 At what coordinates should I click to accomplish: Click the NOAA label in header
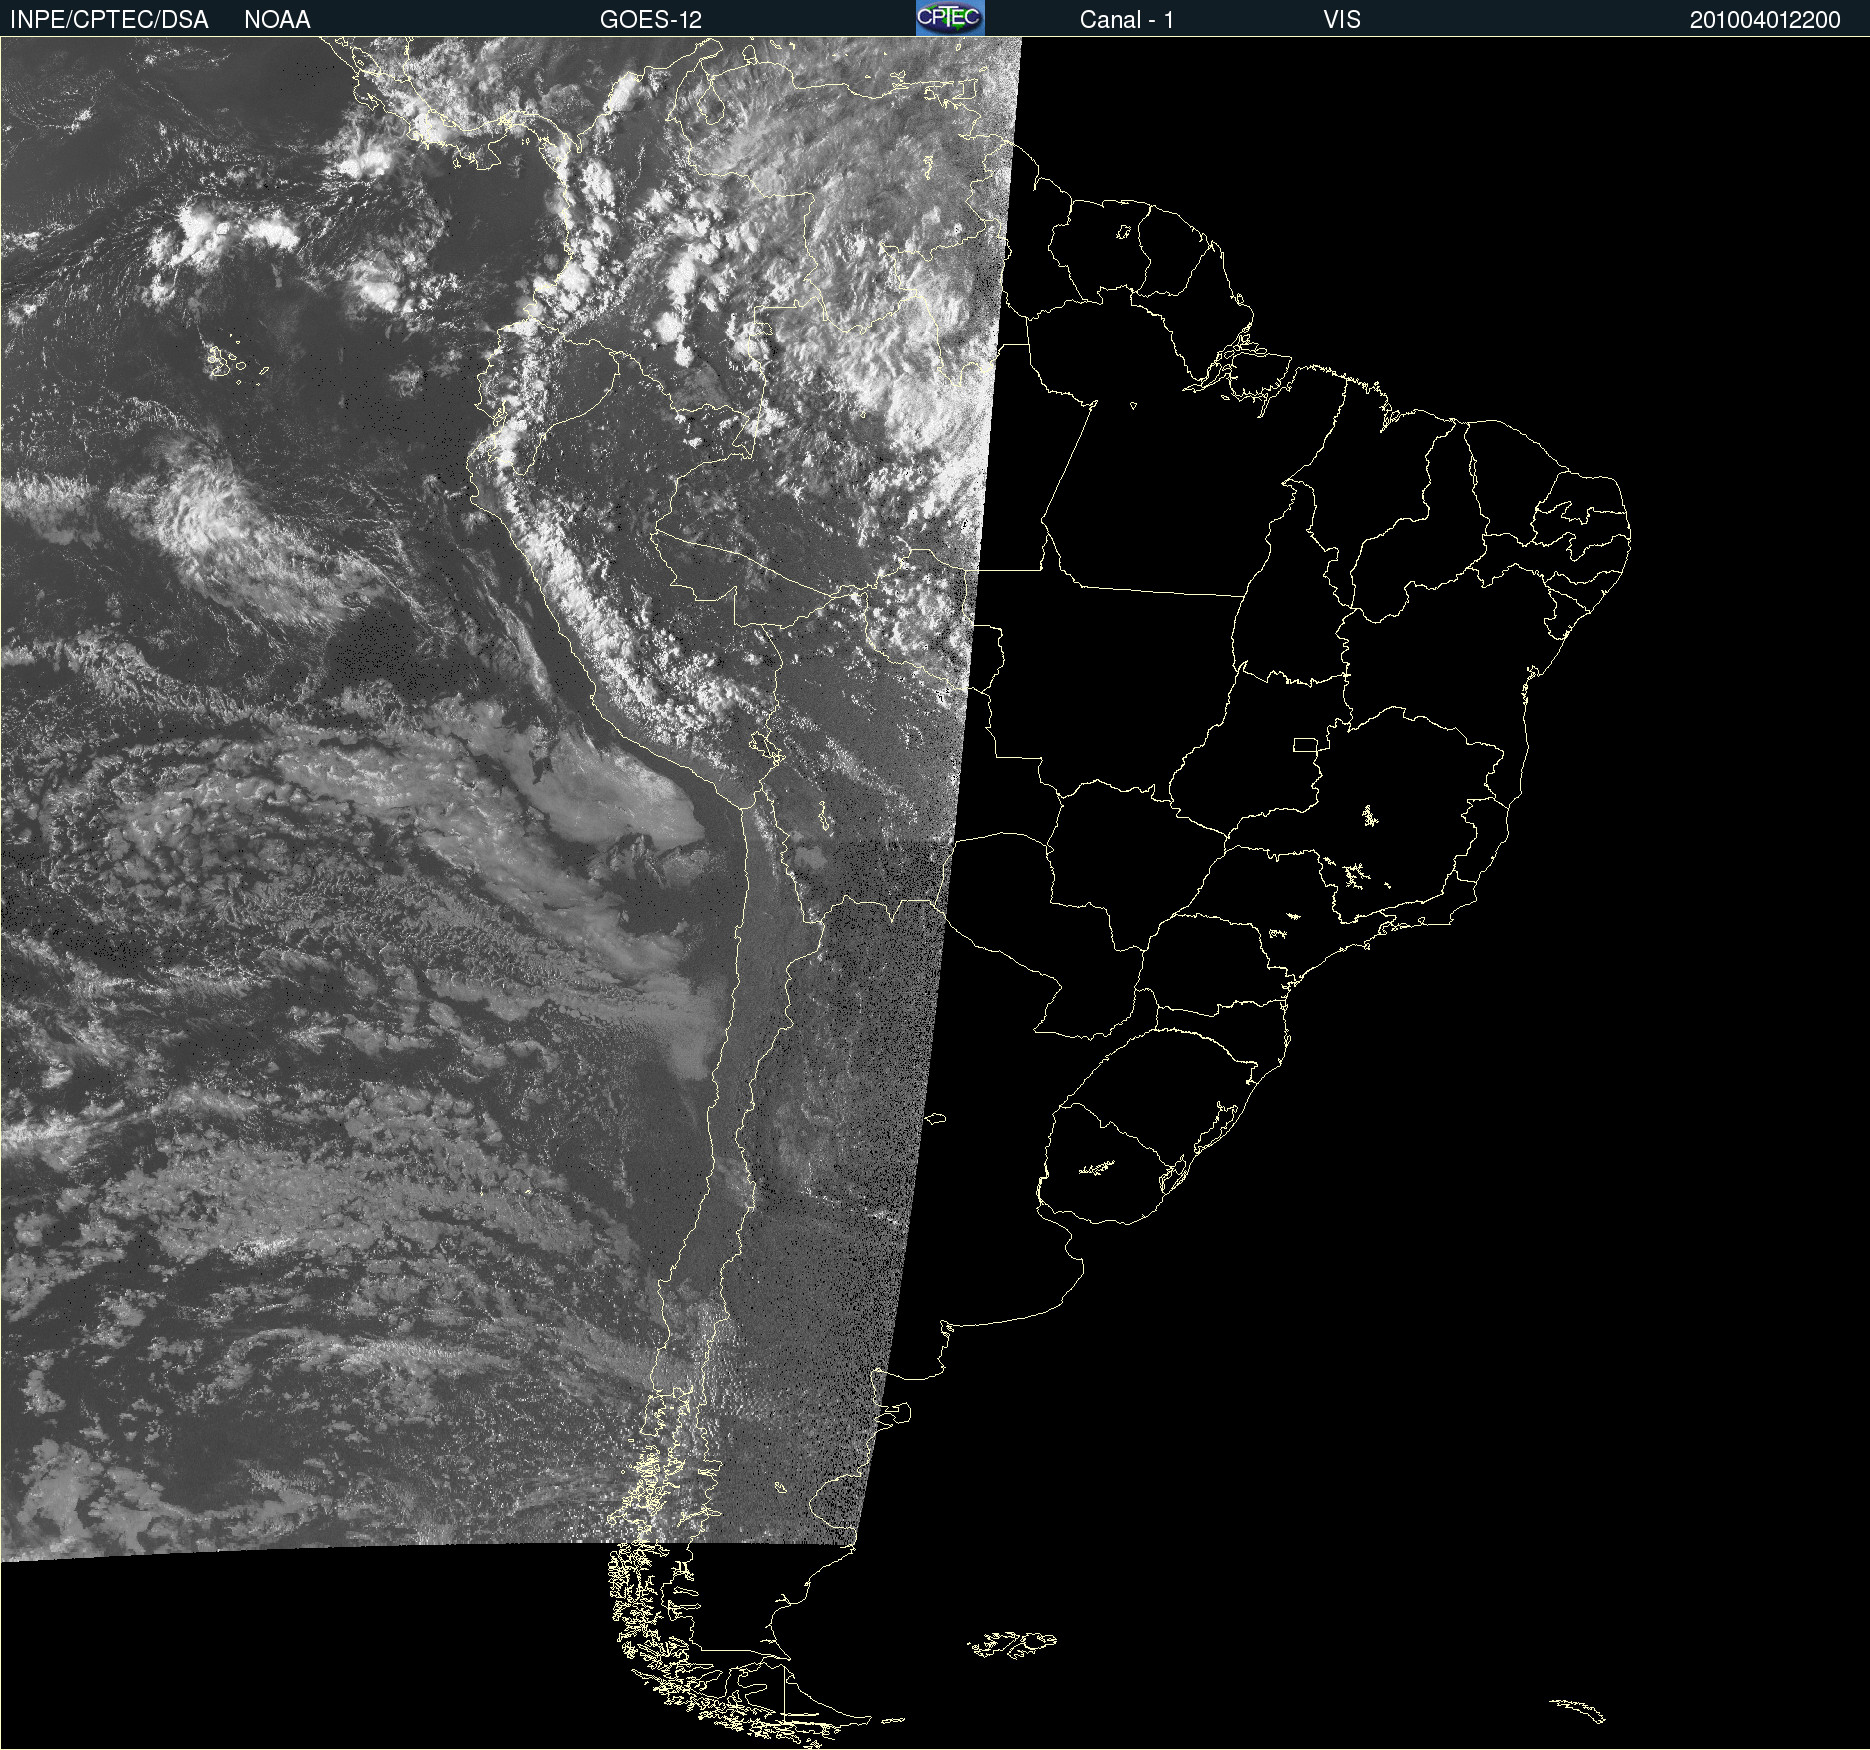pyautogui.click(x=277, y=20)
